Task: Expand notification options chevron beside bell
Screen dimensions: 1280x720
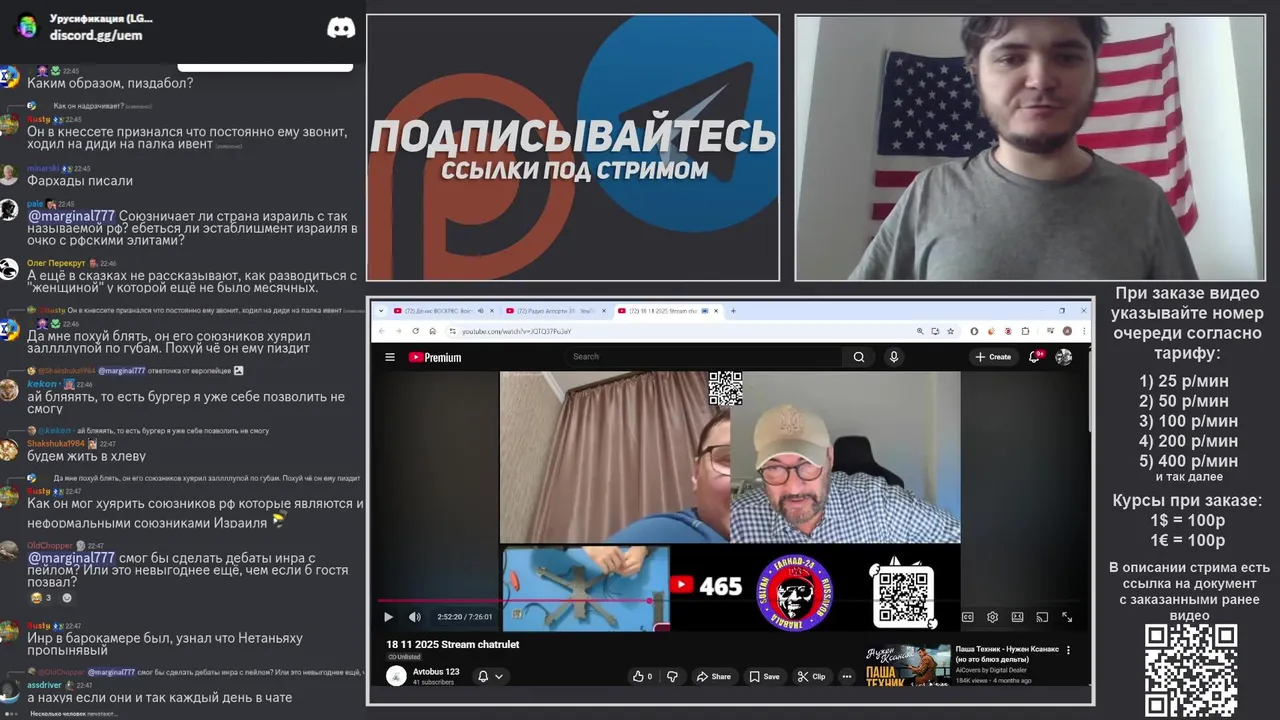Action: [x=499, y=676]
